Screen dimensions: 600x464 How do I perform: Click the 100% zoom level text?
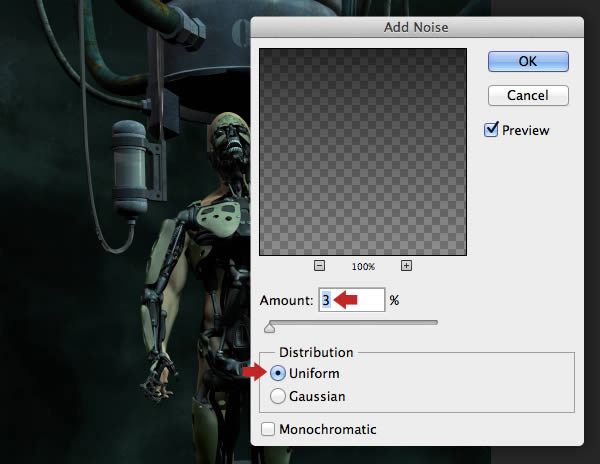[363, 267]
